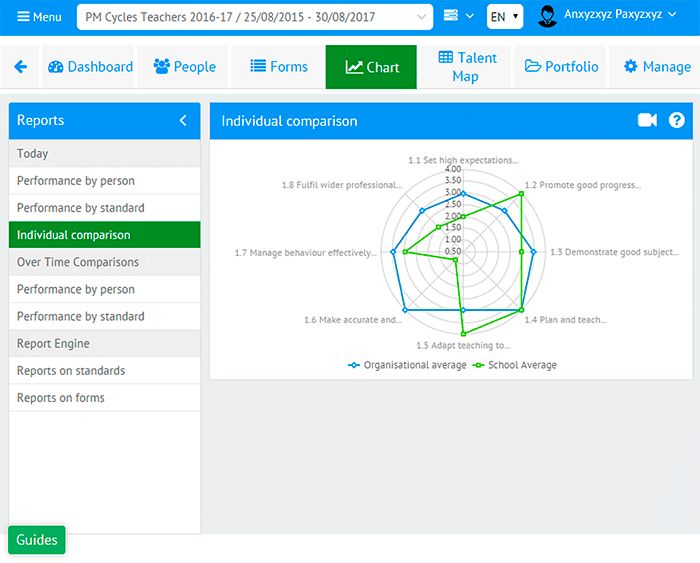Viewport: 700px width, 563px height.
Task: Open Performance by person under Over Time Comparisons
Action: point(104,289)
